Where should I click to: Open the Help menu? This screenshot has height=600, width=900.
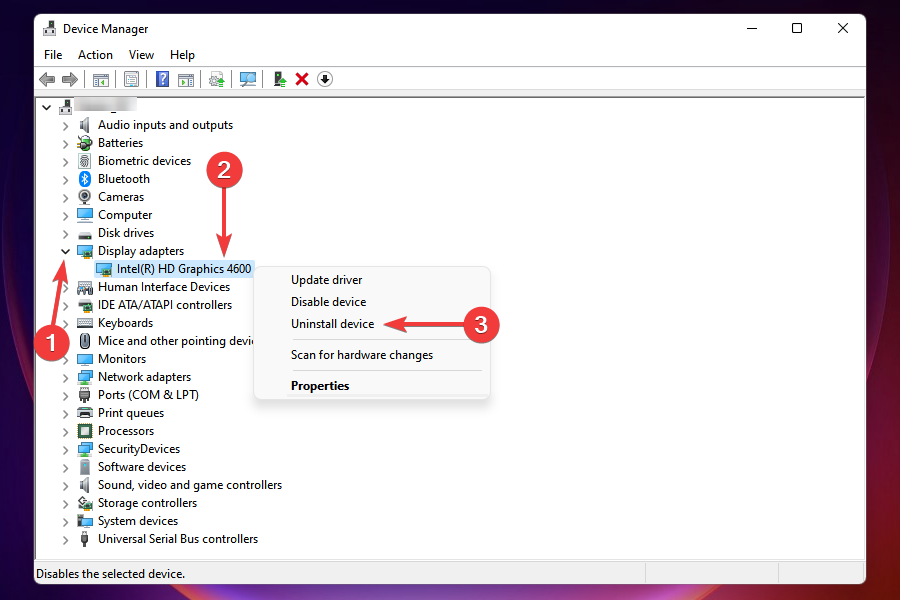[183, 55]
